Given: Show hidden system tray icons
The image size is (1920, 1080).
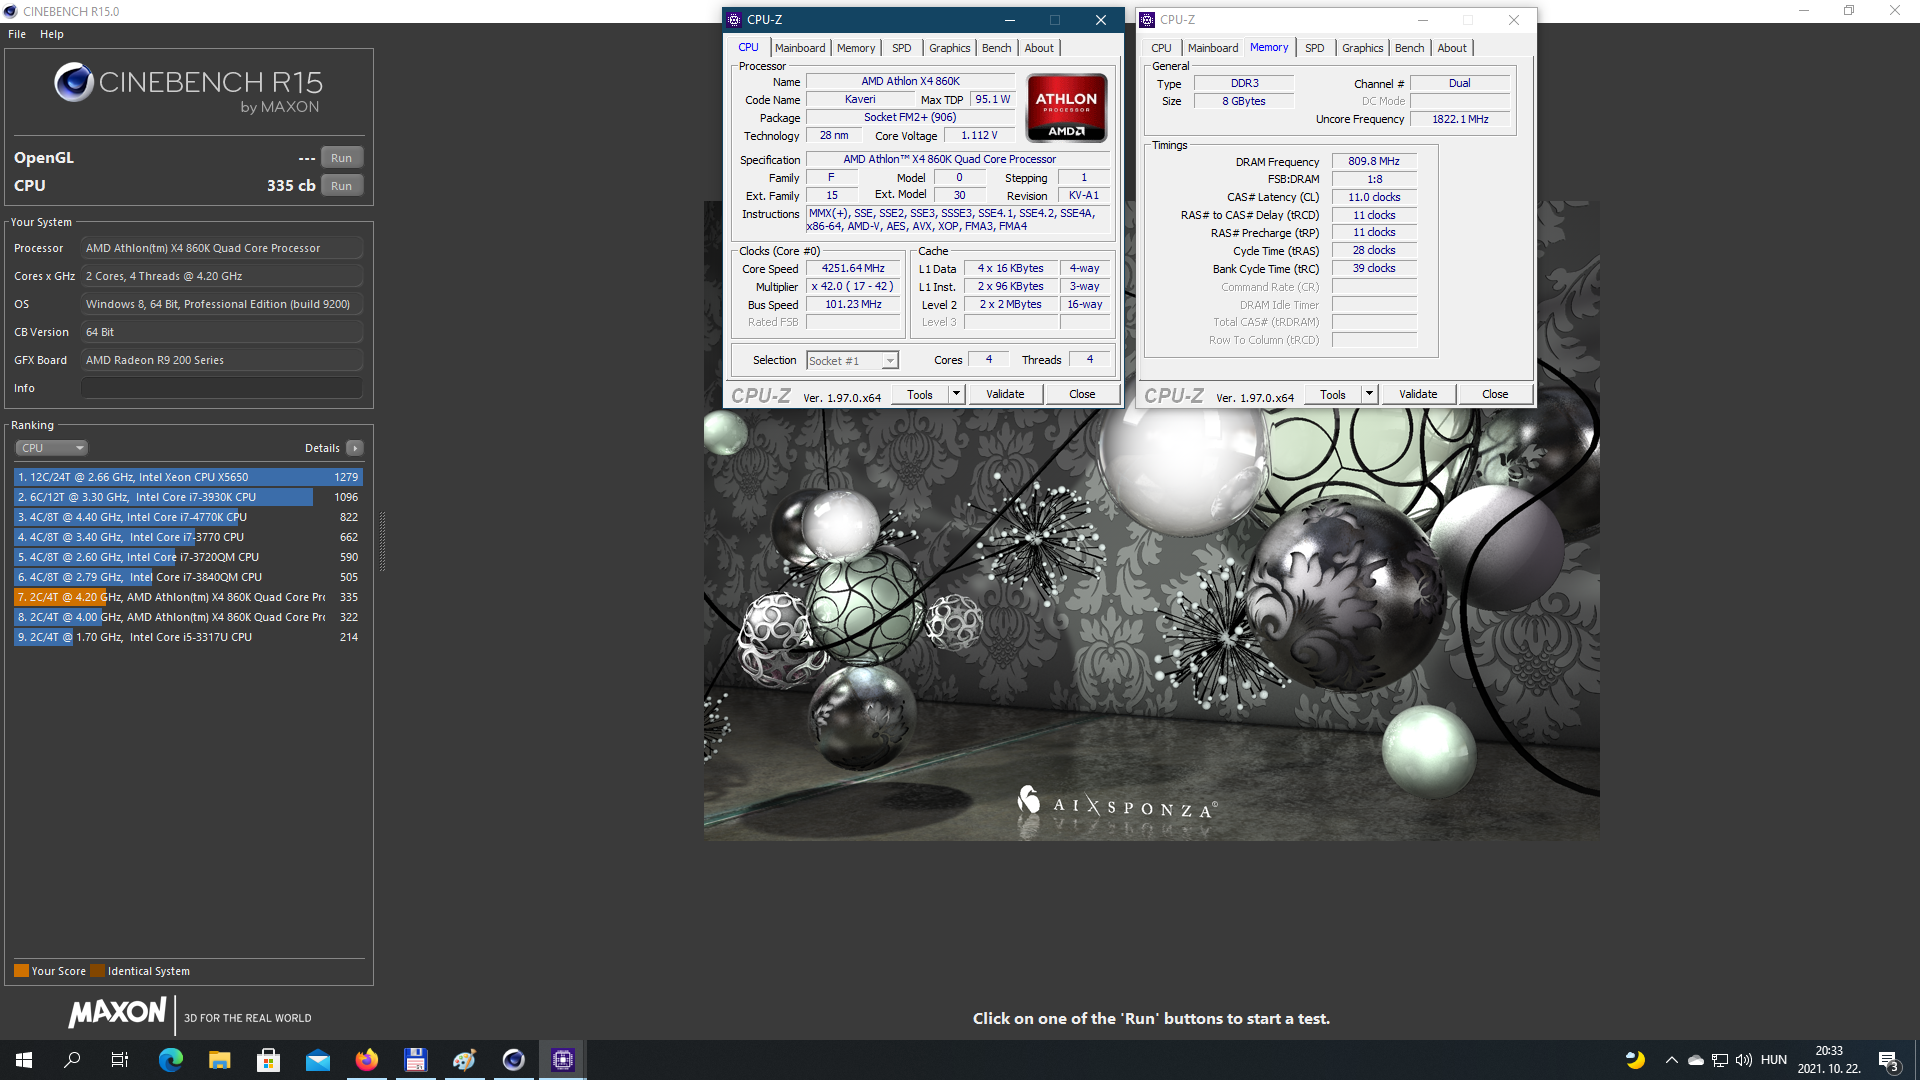Looking at the screenshot, I should (x=1671, y=1060).
